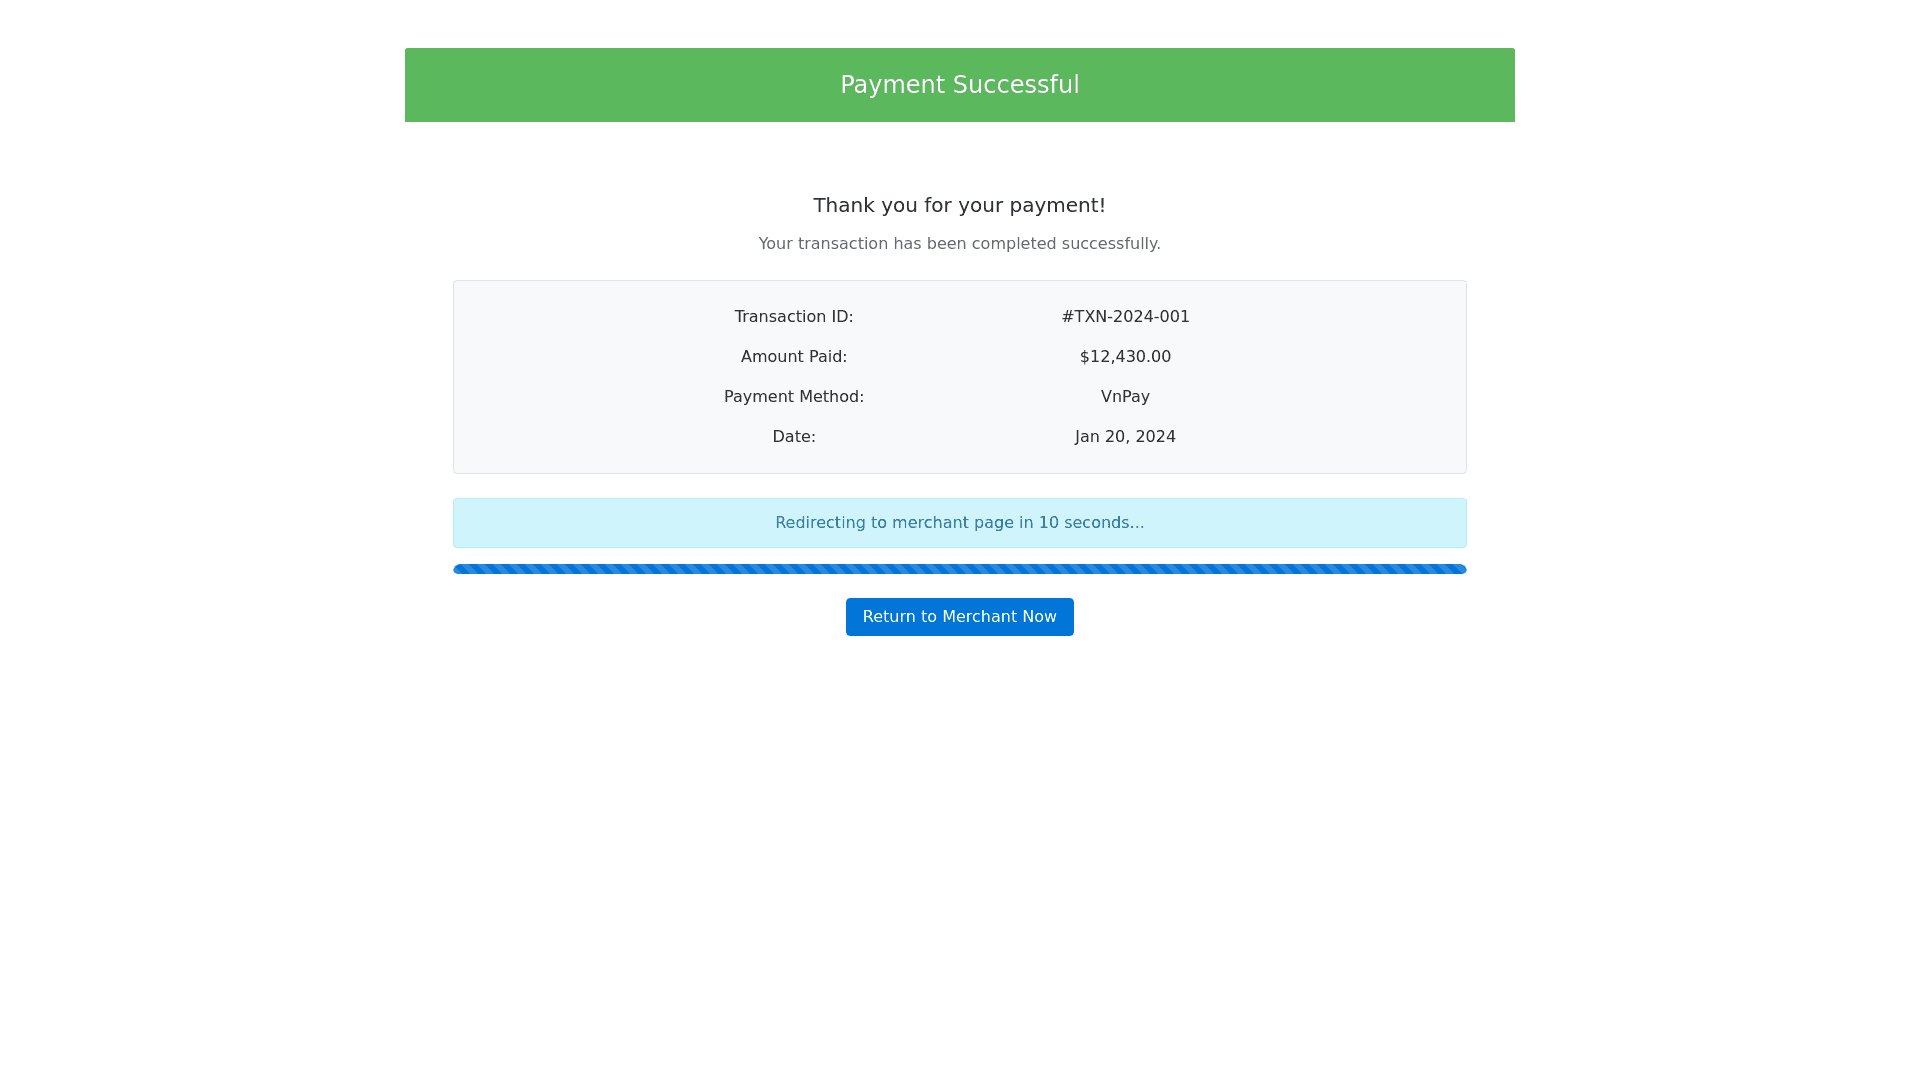The image size is (1920, 1080).
Task: Select the $12,430.00 amount value
Action: point(1125,357)
